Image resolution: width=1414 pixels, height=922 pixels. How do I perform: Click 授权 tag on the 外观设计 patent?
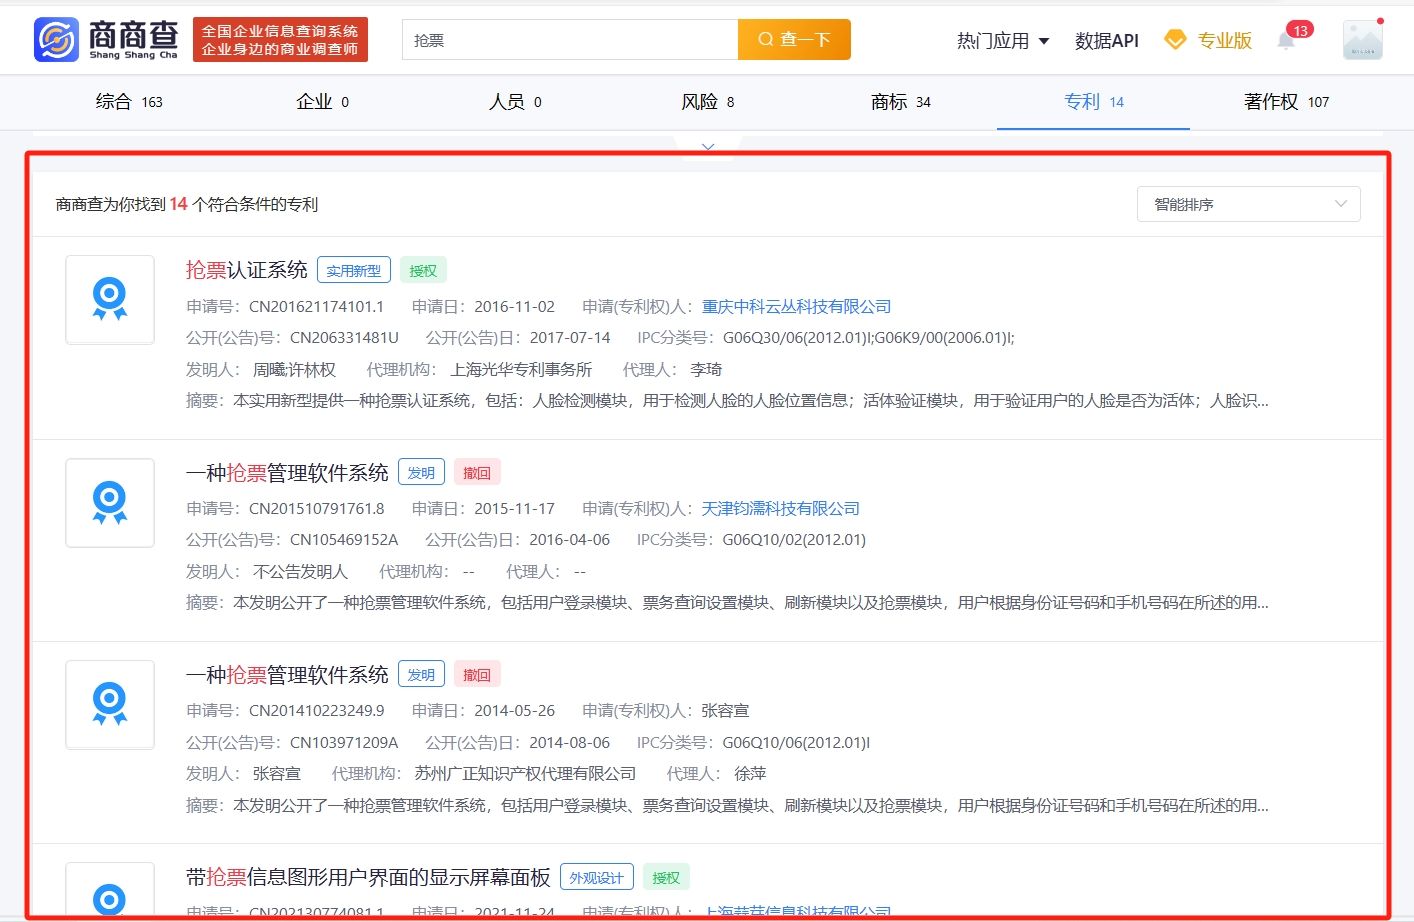click(666, 878)
